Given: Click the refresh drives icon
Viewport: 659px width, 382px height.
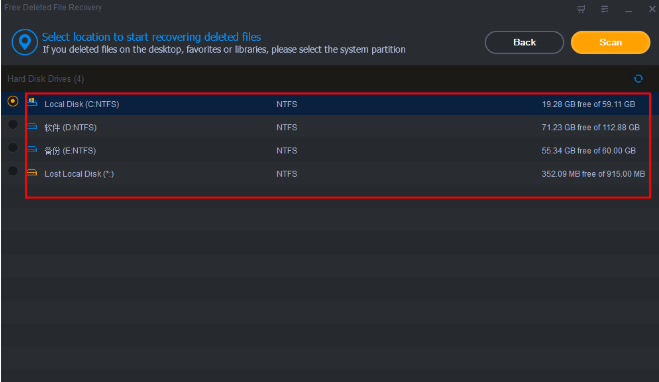Looking at the screenshot, I should (638, 79).
